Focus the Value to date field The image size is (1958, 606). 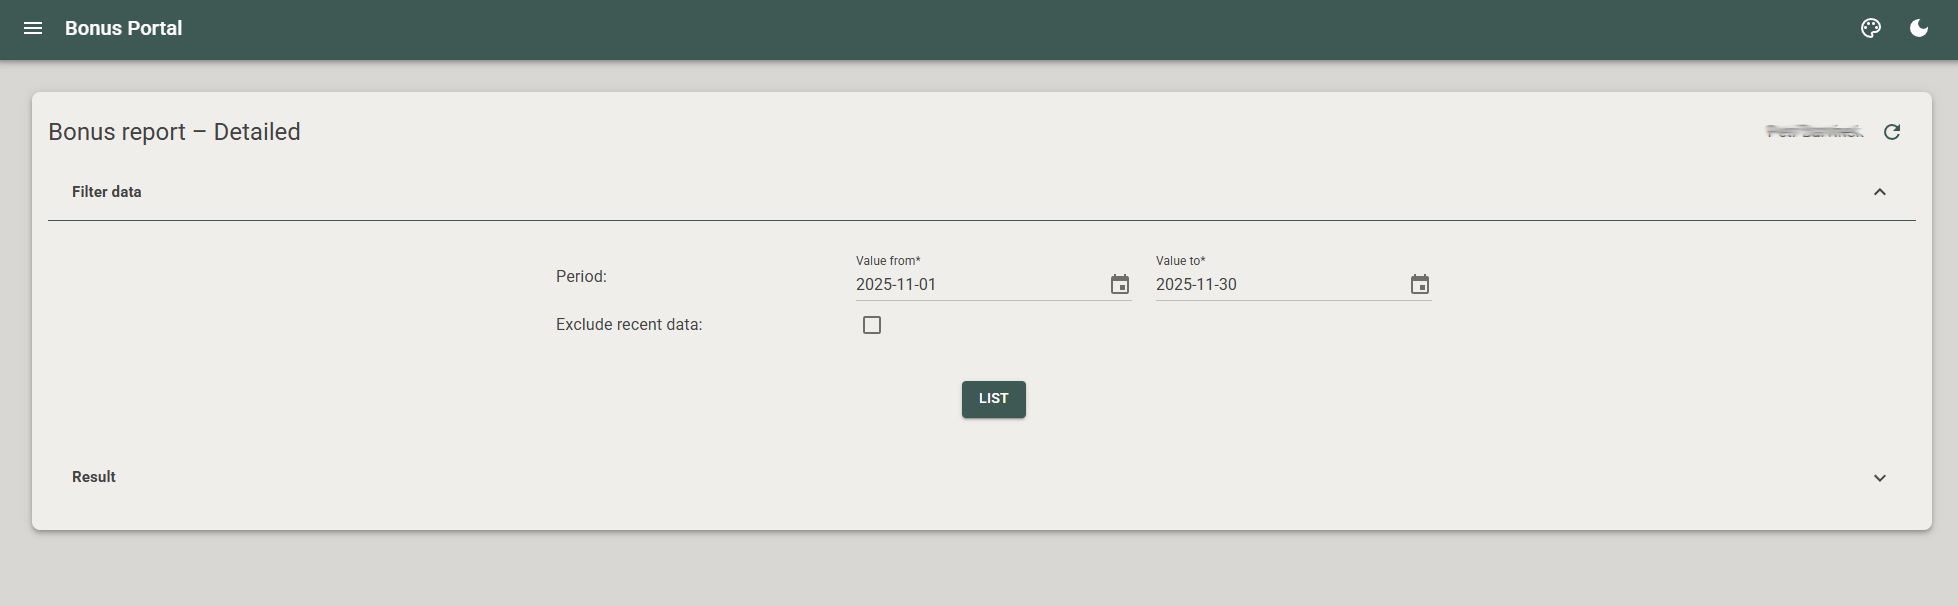coord(1275,285)
